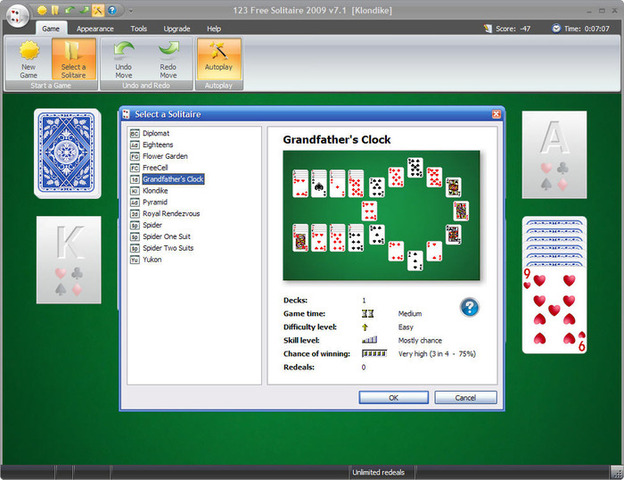
Task: Click the sun New Game quick-access icon
Action: [x=42, y=10]
